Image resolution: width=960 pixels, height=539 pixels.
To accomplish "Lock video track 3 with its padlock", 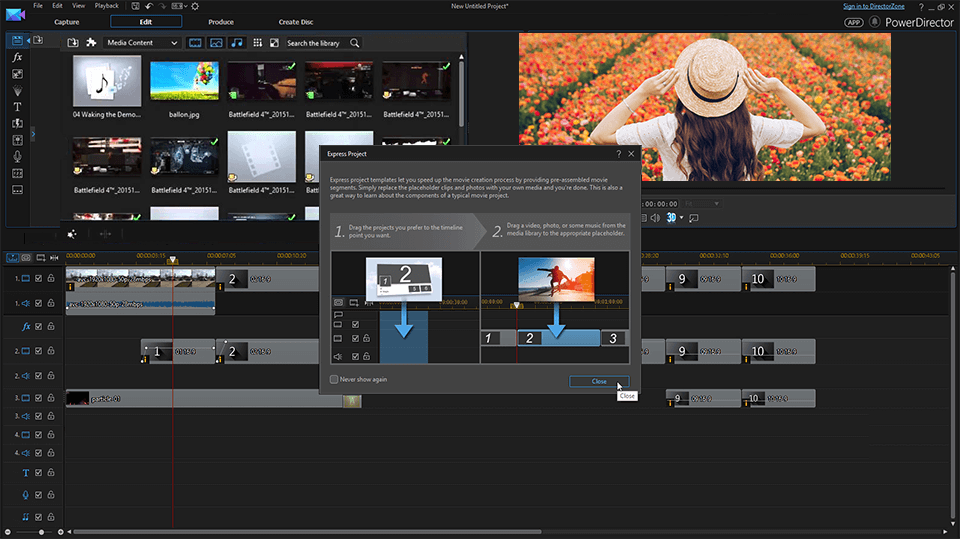I will 51,398.
